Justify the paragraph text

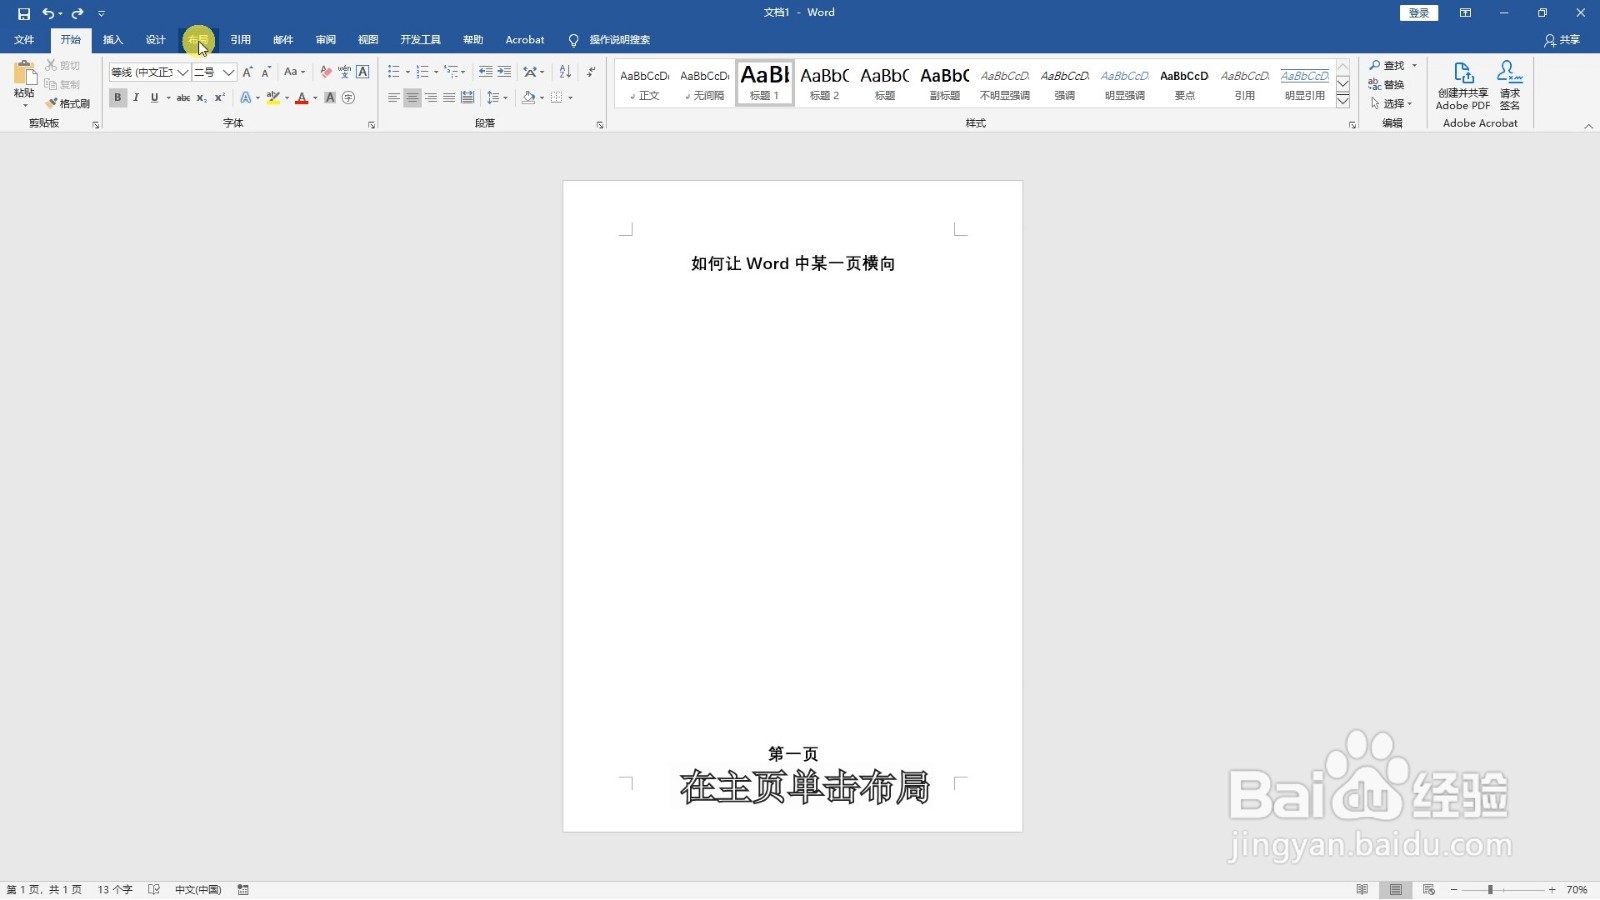(x=449, y=98)
